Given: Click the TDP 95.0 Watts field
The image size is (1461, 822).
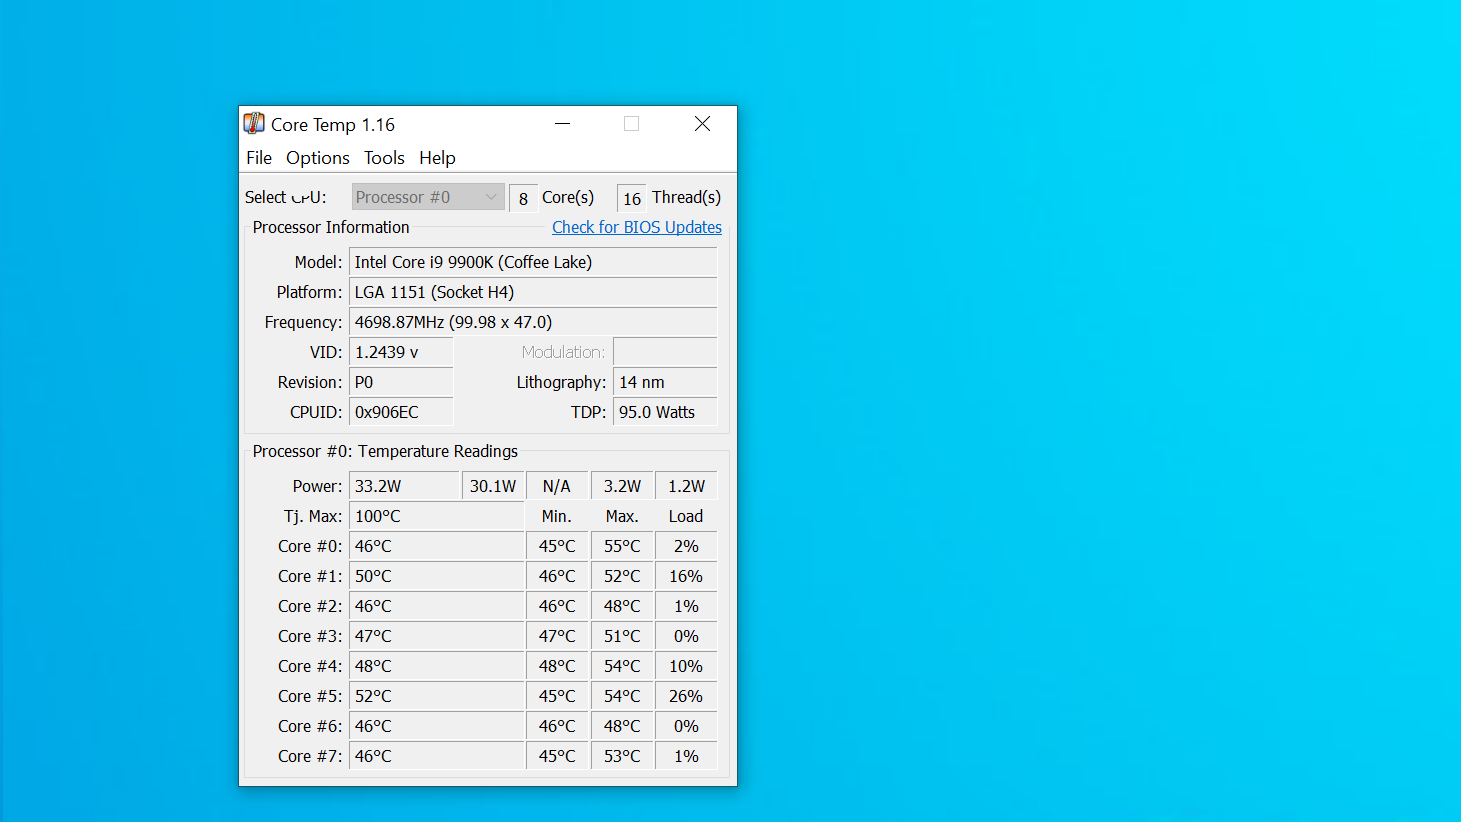Looking at the screenshot, I should (664, 411).
